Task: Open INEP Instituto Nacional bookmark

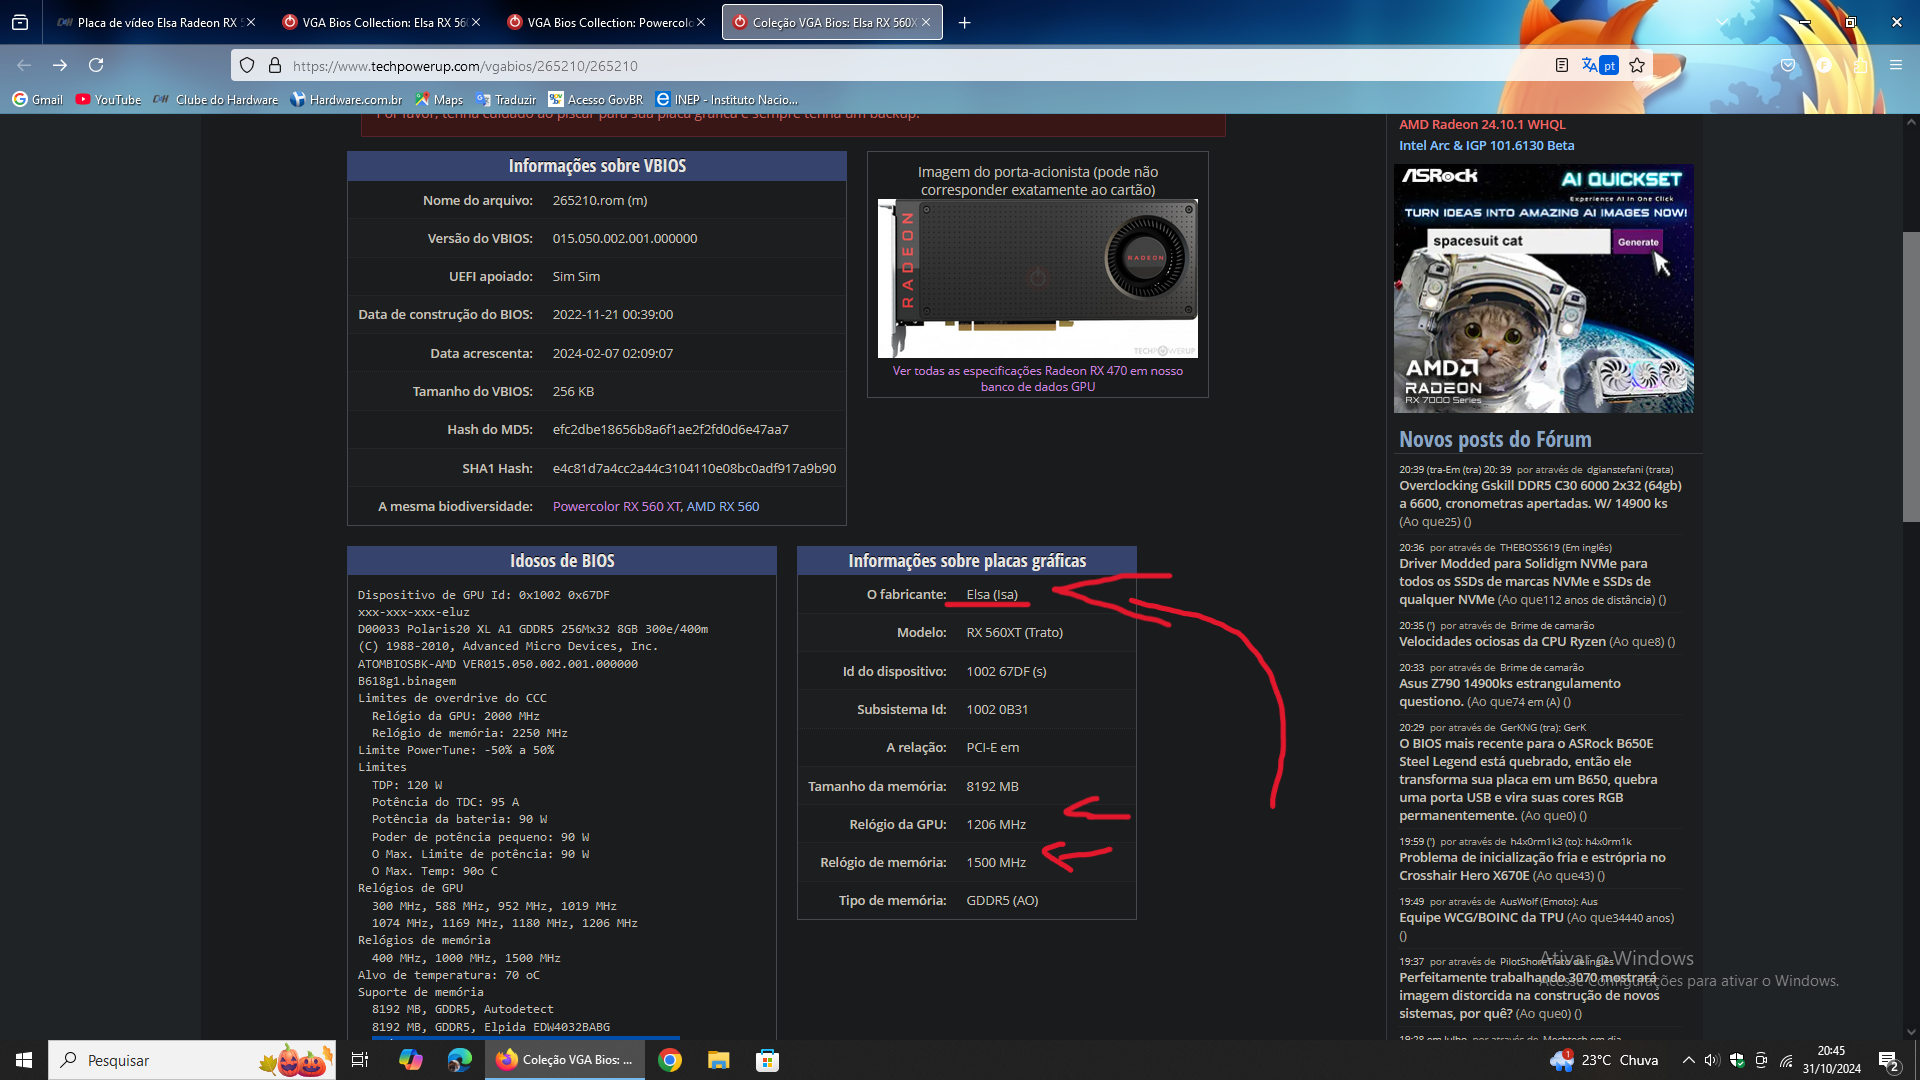Action: [727, 99]
